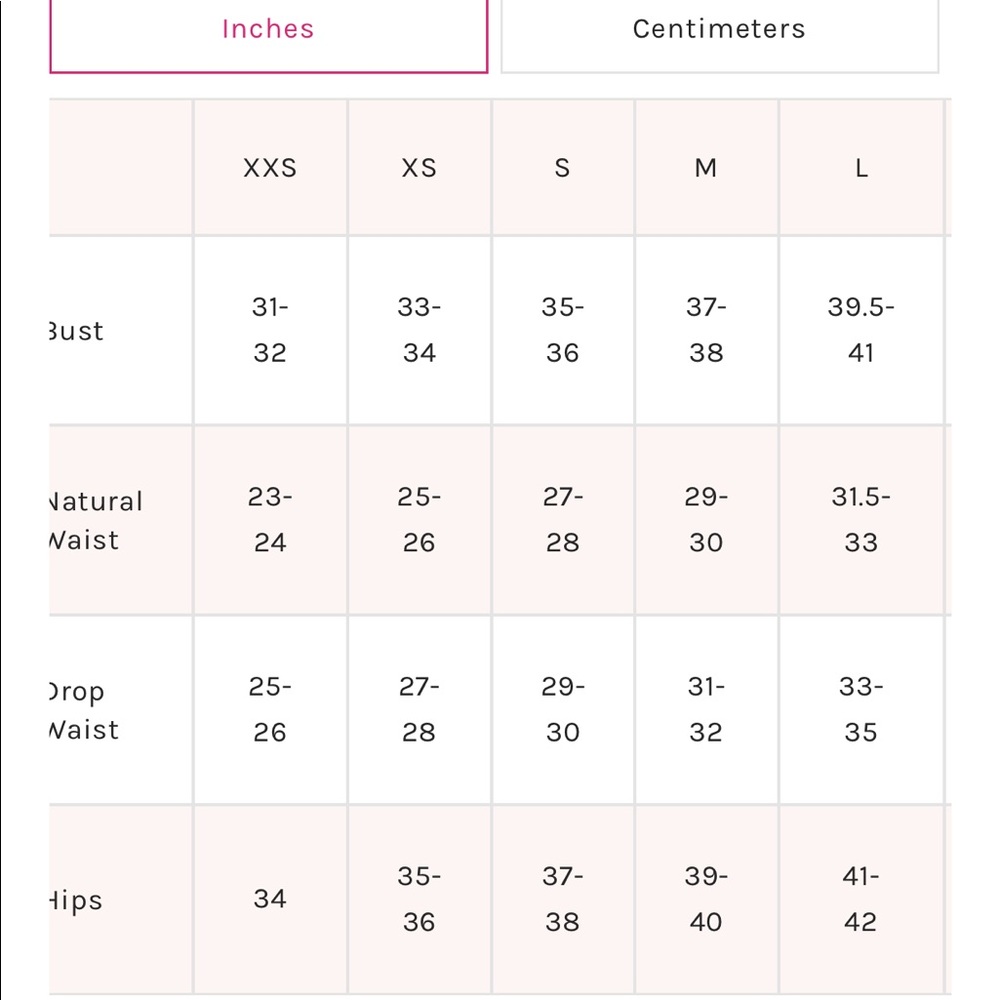Click the M hips 39-40 cell
This screenshot has height=1000, width=1000.
[707, 899]
